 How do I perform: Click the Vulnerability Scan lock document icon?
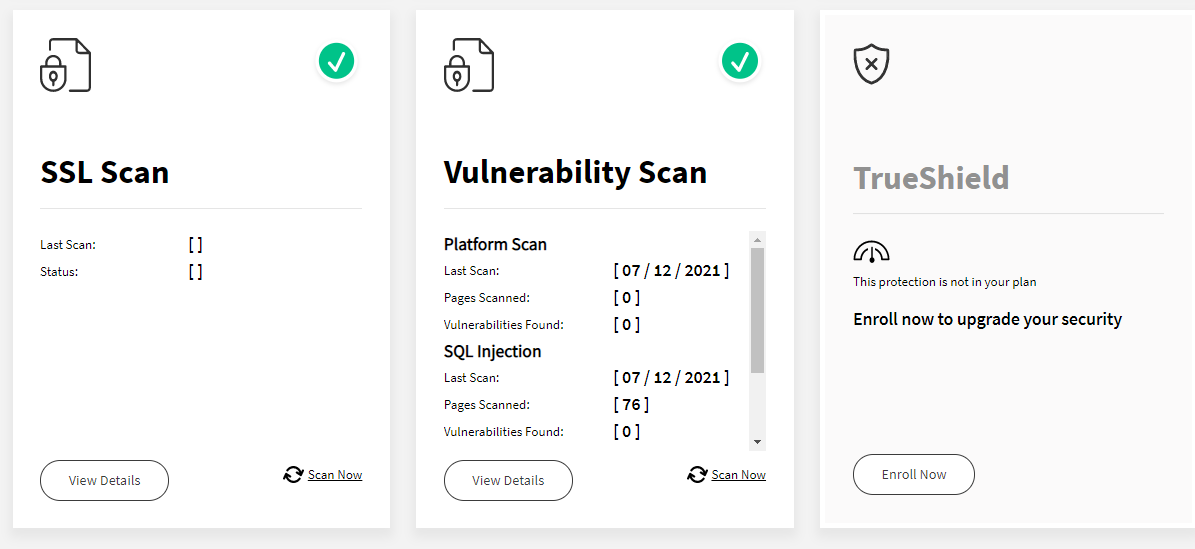coord(469,66)
